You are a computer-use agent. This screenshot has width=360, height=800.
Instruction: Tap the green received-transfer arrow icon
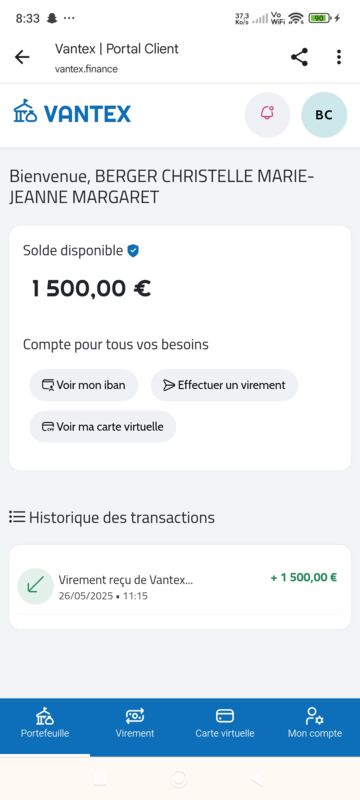click(36, 586)
